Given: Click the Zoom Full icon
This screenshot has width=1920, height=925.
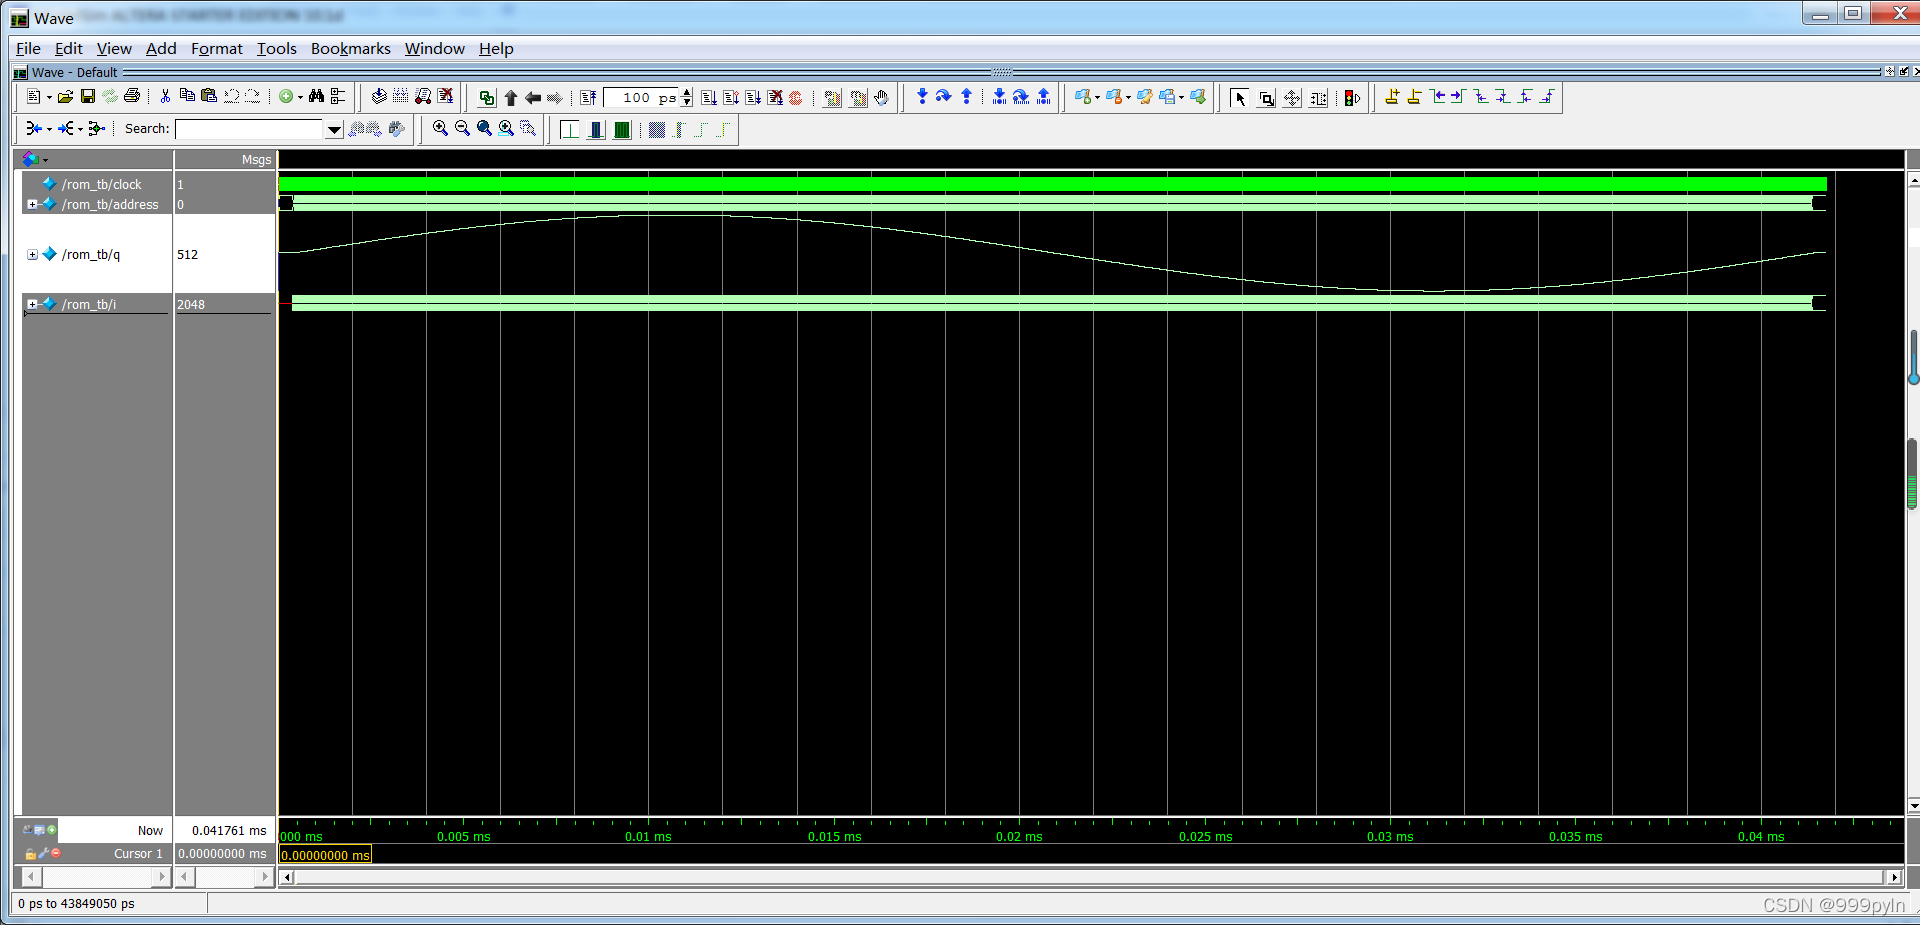Looking at the screenshot, I should point(484,128).
